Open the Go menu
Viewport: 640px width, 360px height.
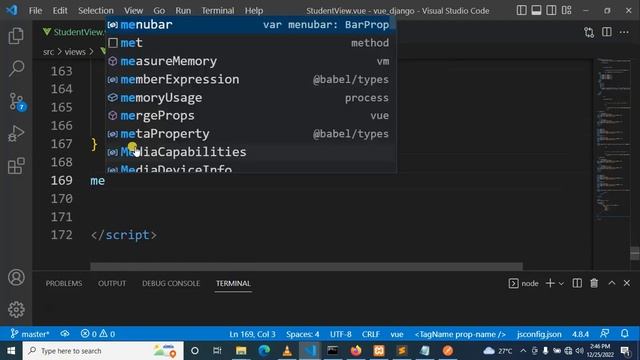(x=159, y=11)
